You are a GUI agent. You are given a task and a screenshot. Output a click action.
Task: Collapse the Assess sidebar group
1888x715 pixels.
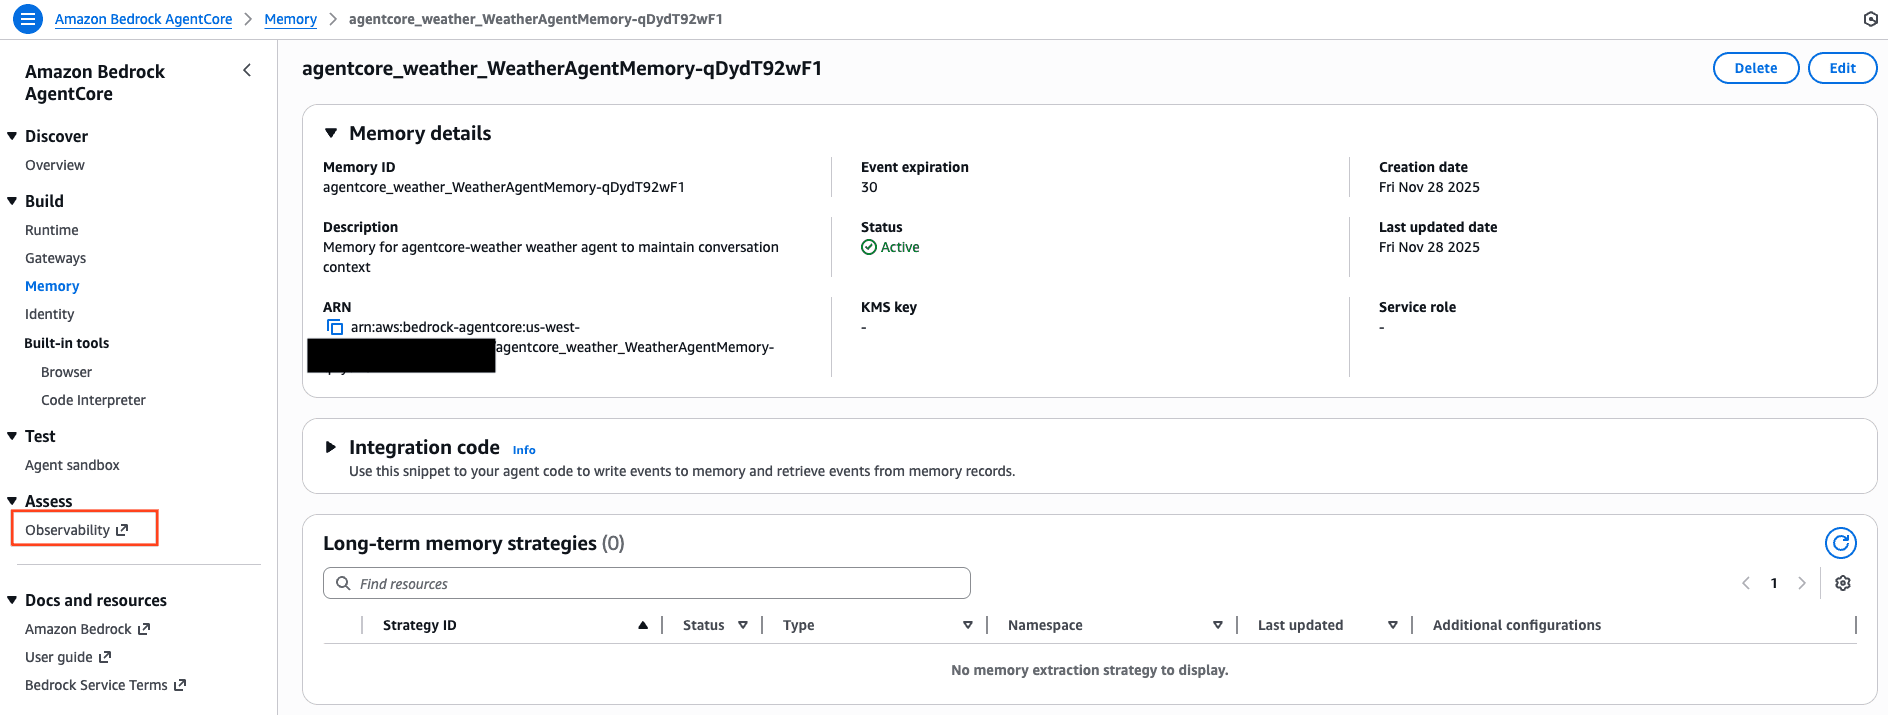(12, 501)
